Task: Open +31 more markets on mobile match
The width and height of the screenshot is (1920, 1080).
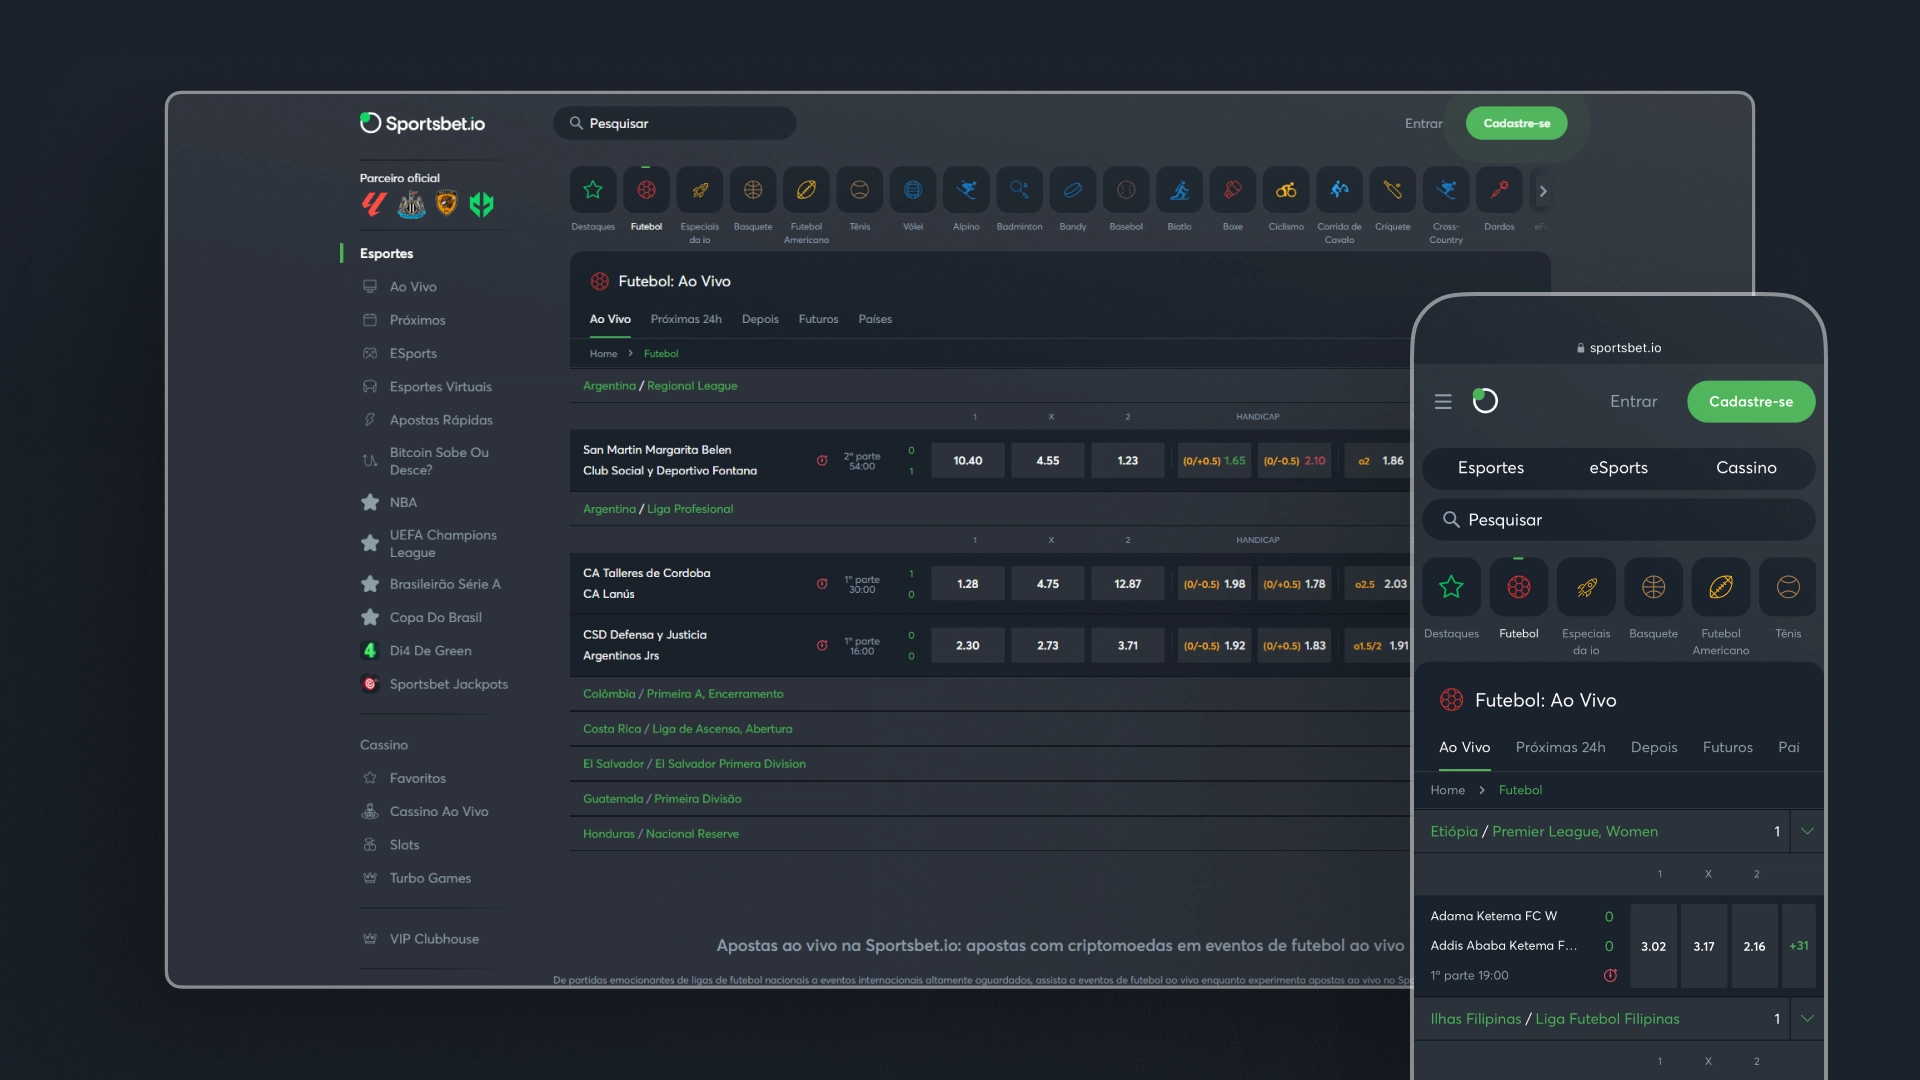Action: click(1799, 946)
